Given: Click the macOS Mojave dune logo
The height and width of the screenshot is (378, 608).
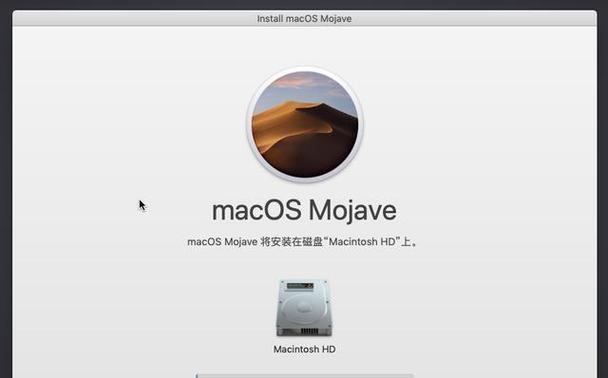Looking at the screenshot, I should click(305, 124).
